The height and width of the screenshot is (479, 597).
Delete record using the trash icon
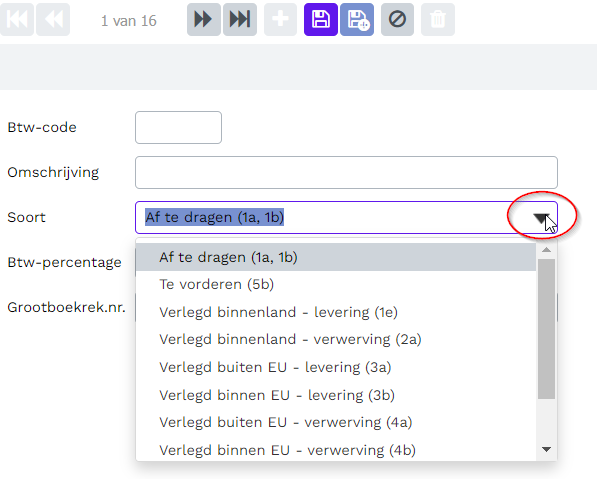438,19
